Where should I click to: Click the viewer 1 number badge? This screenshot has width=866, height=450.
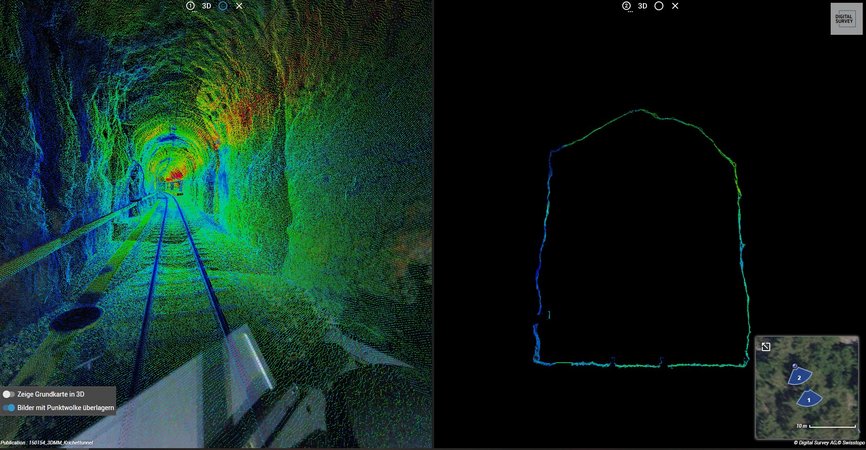click(x=191, y=6)
